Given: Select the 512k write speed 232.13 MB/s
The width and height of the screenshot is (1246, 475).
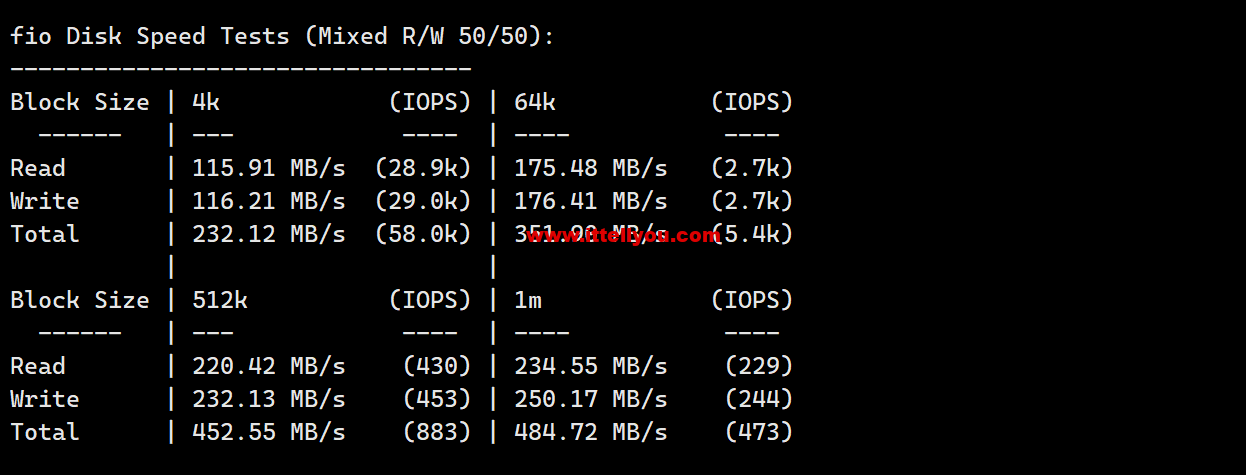Looking at the screenshot, I should coord(269,399).
